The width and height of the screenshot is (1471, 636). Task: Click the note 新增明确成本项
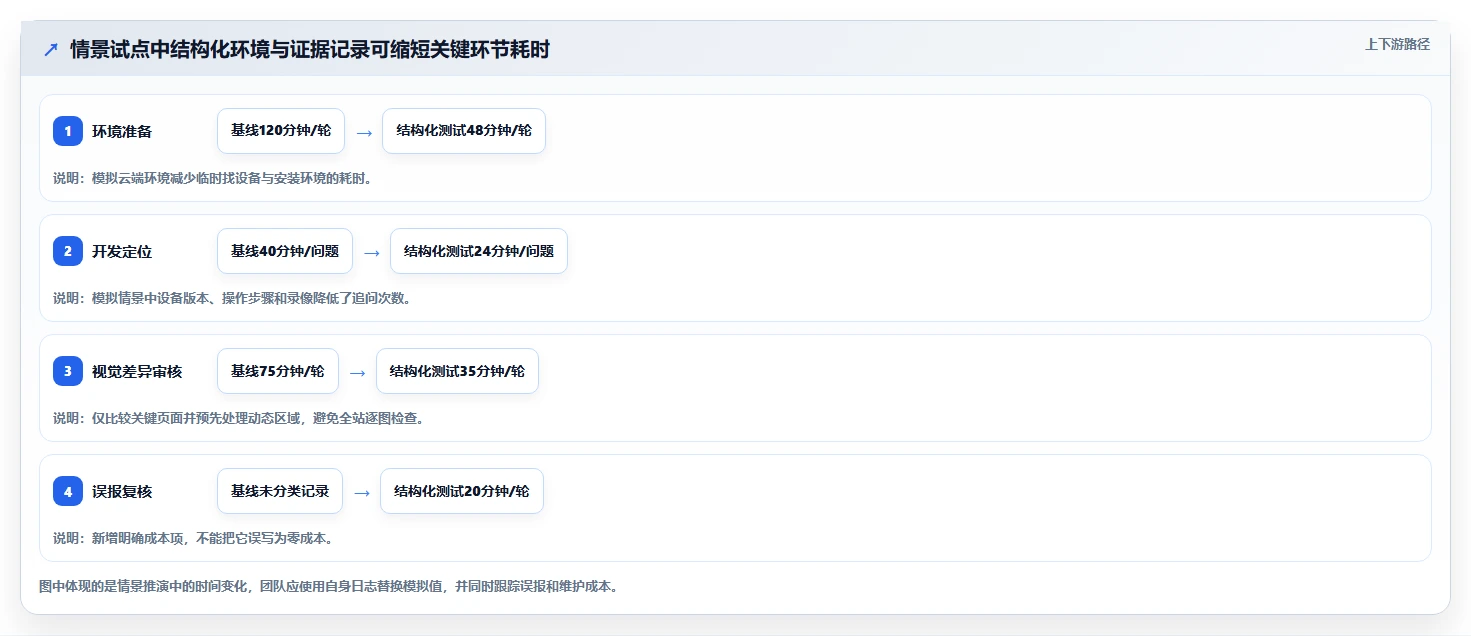[x=193, y=538]
